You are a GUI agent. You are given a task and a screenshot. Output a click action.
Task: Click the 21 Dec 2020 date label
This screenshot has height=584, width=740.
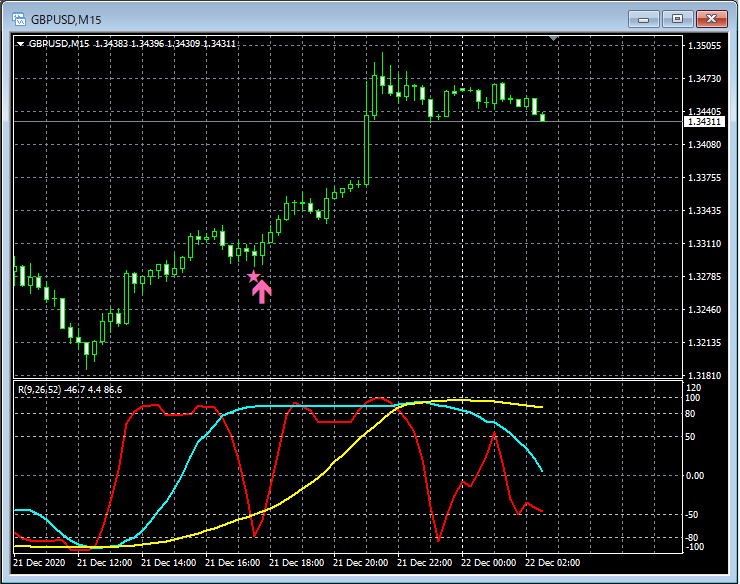coord(41,563)
